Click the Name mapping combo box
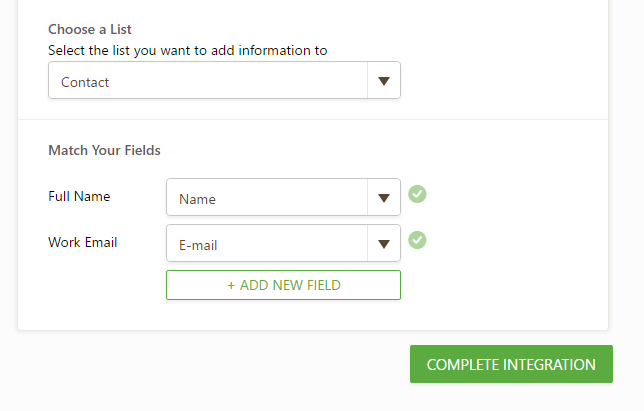The width and height of the screenshot is (644, 411). 267,198
